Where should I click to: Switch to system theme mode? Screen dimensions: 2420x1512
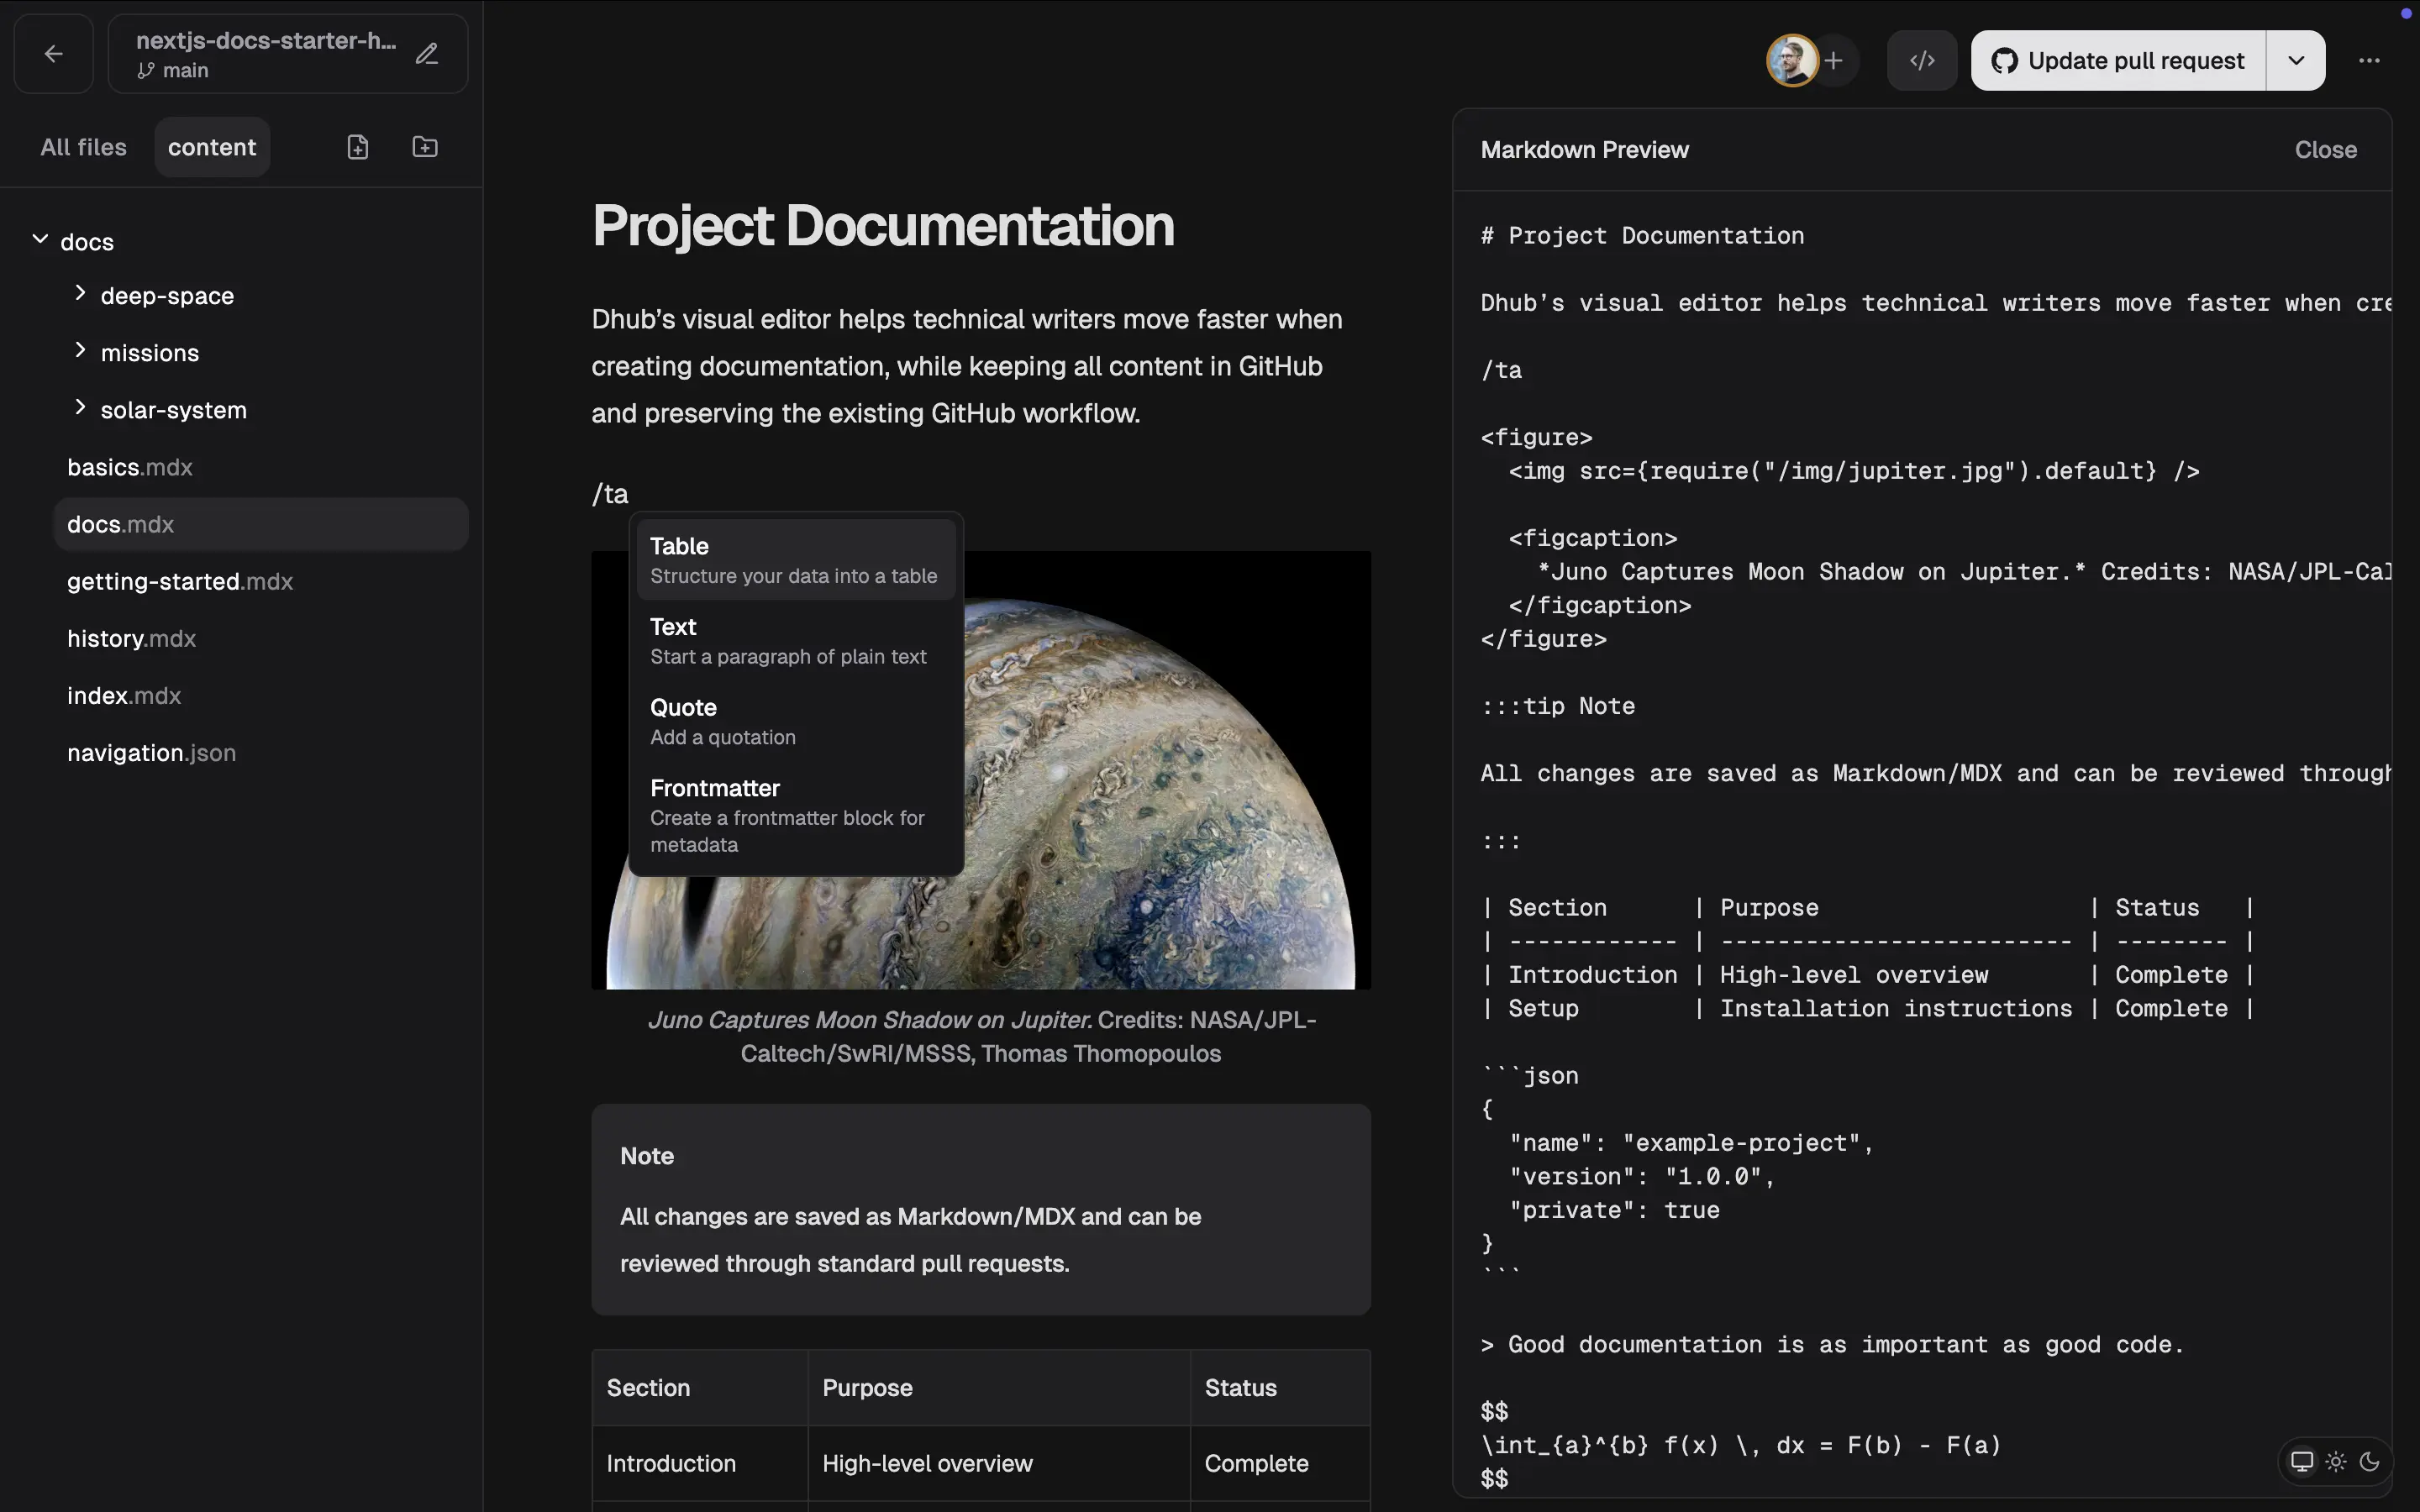pyautogui.click(x=2302, y=1460)
